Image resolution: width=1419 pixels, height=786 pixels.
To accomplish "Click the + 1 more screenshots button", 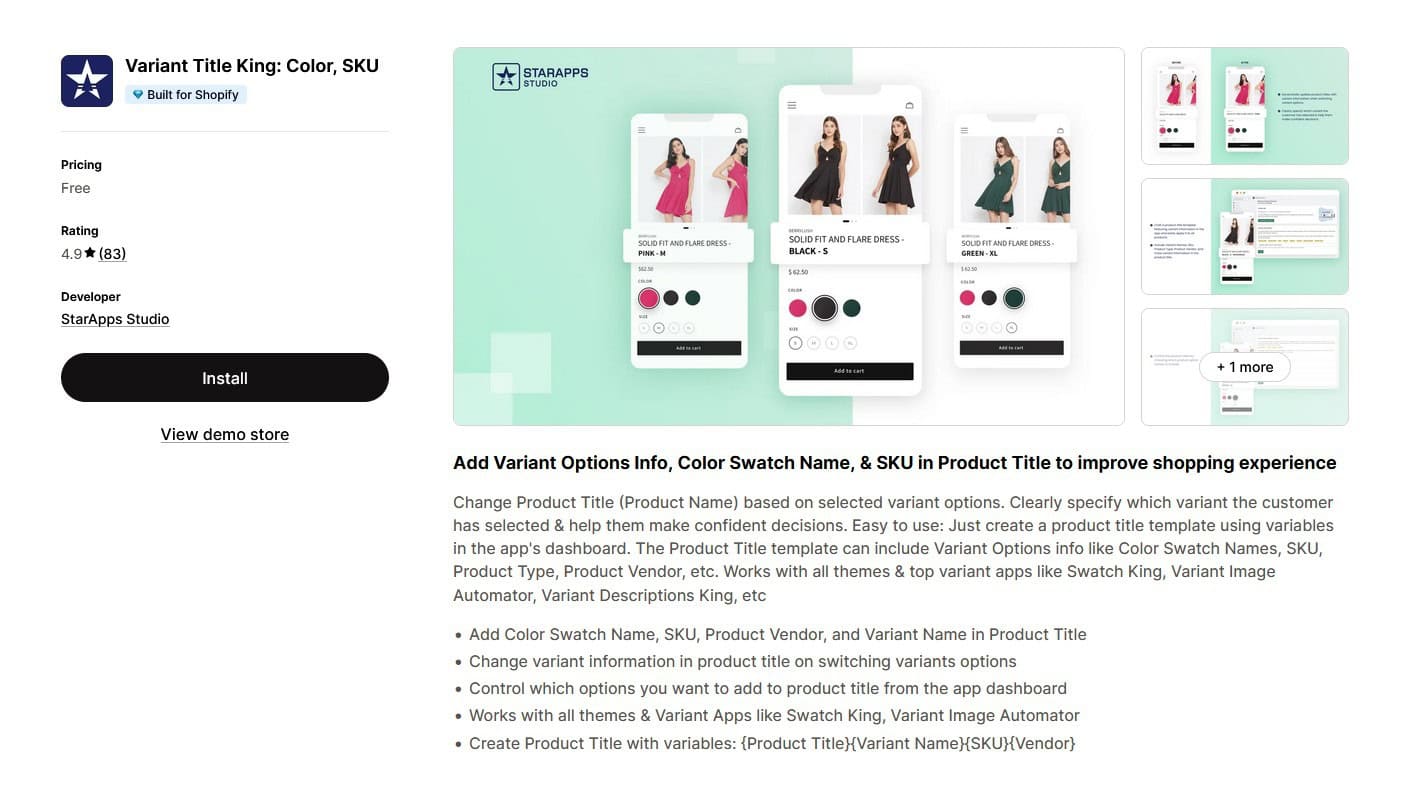I will (x=1245, y=367).
